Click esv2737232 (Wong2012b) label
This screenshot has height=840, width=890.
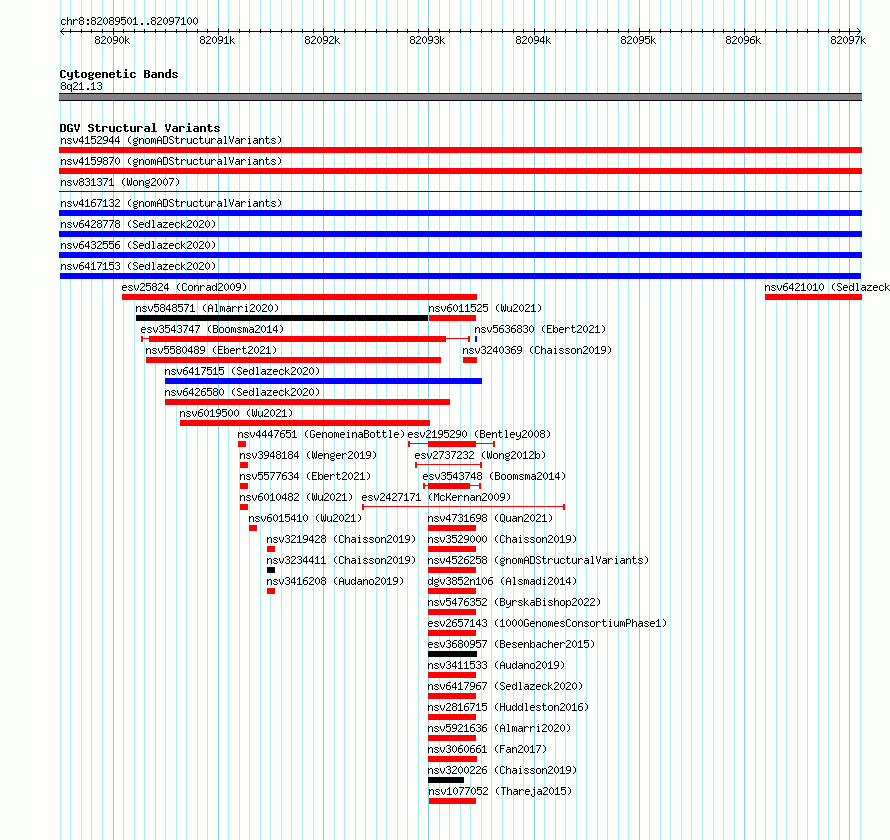(480, 455)
